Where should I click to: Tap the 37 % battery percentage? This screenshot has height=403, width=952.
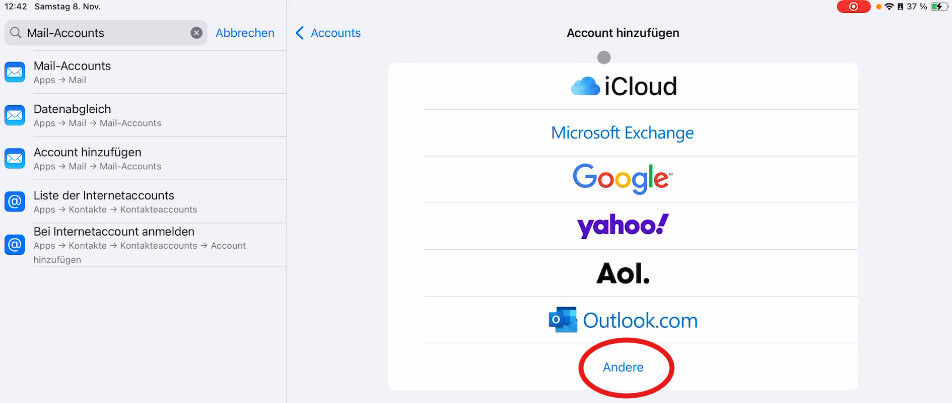(917, 7)
